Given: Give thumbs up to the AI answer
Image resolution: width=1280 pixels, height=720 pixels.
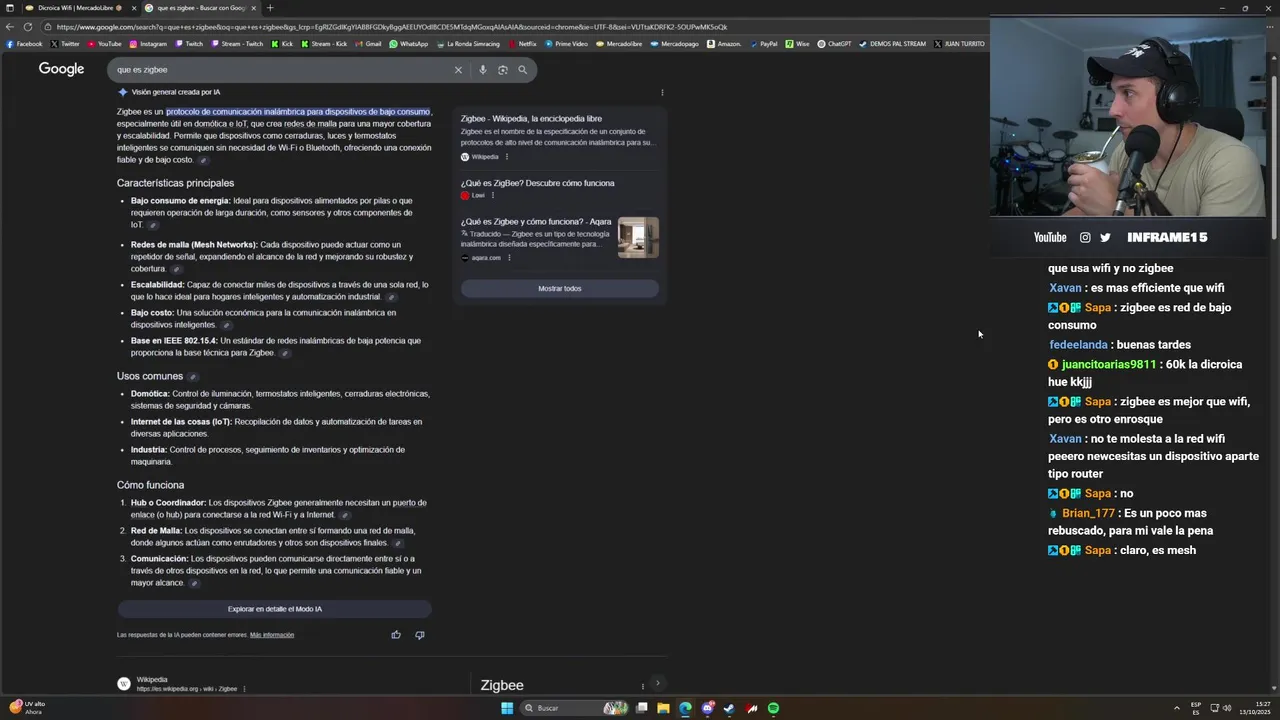Looking at the screenshot, I should pos(396,635).
